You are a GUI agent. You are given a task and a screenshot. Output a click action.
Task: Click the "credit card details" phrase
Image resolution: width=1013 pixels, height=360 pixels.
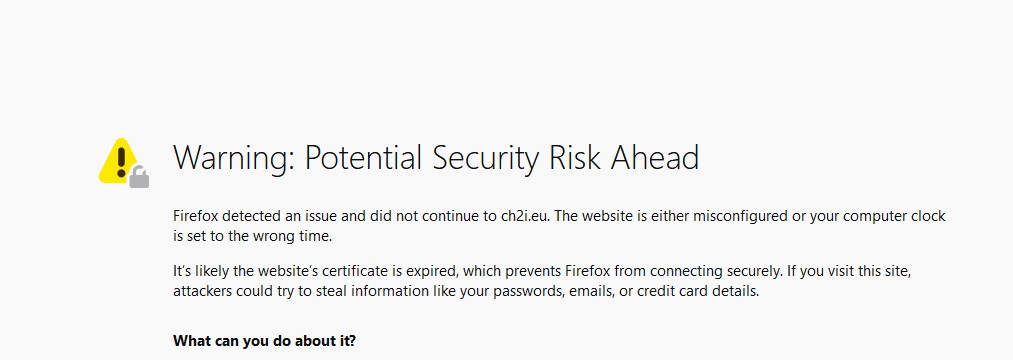698,291
